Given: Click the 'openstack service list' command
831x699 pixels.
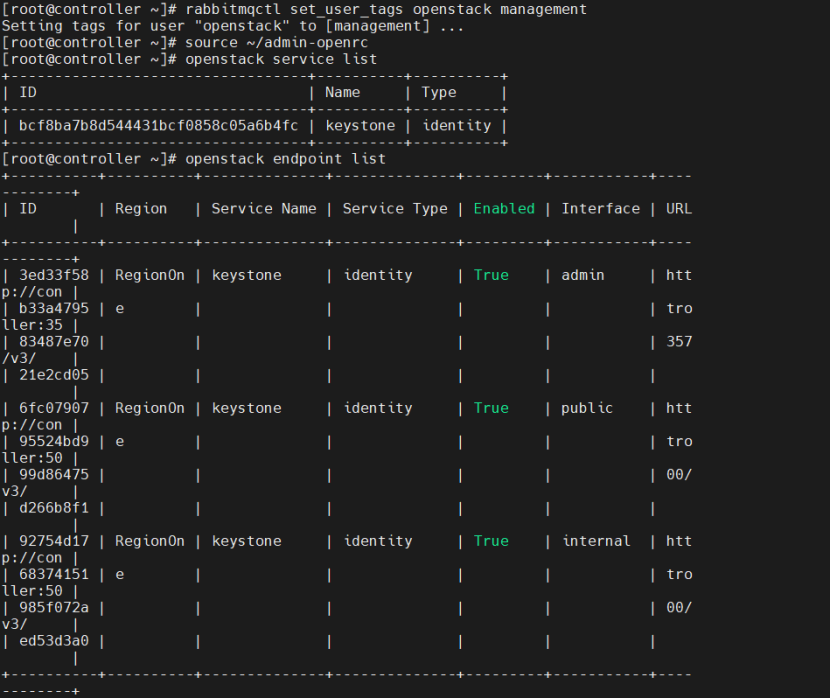Looking at the screenshot, I should (281, 59).
